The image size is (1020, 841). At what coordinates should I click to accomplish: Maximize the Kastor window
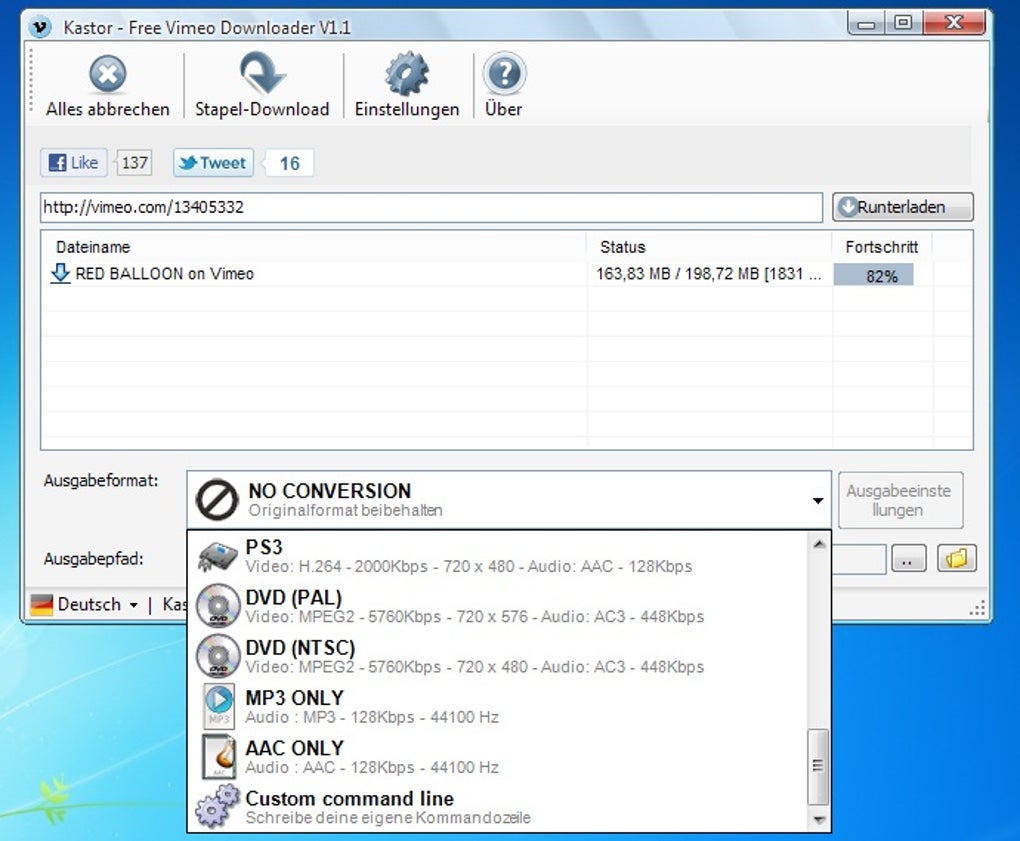coord(903,24)
